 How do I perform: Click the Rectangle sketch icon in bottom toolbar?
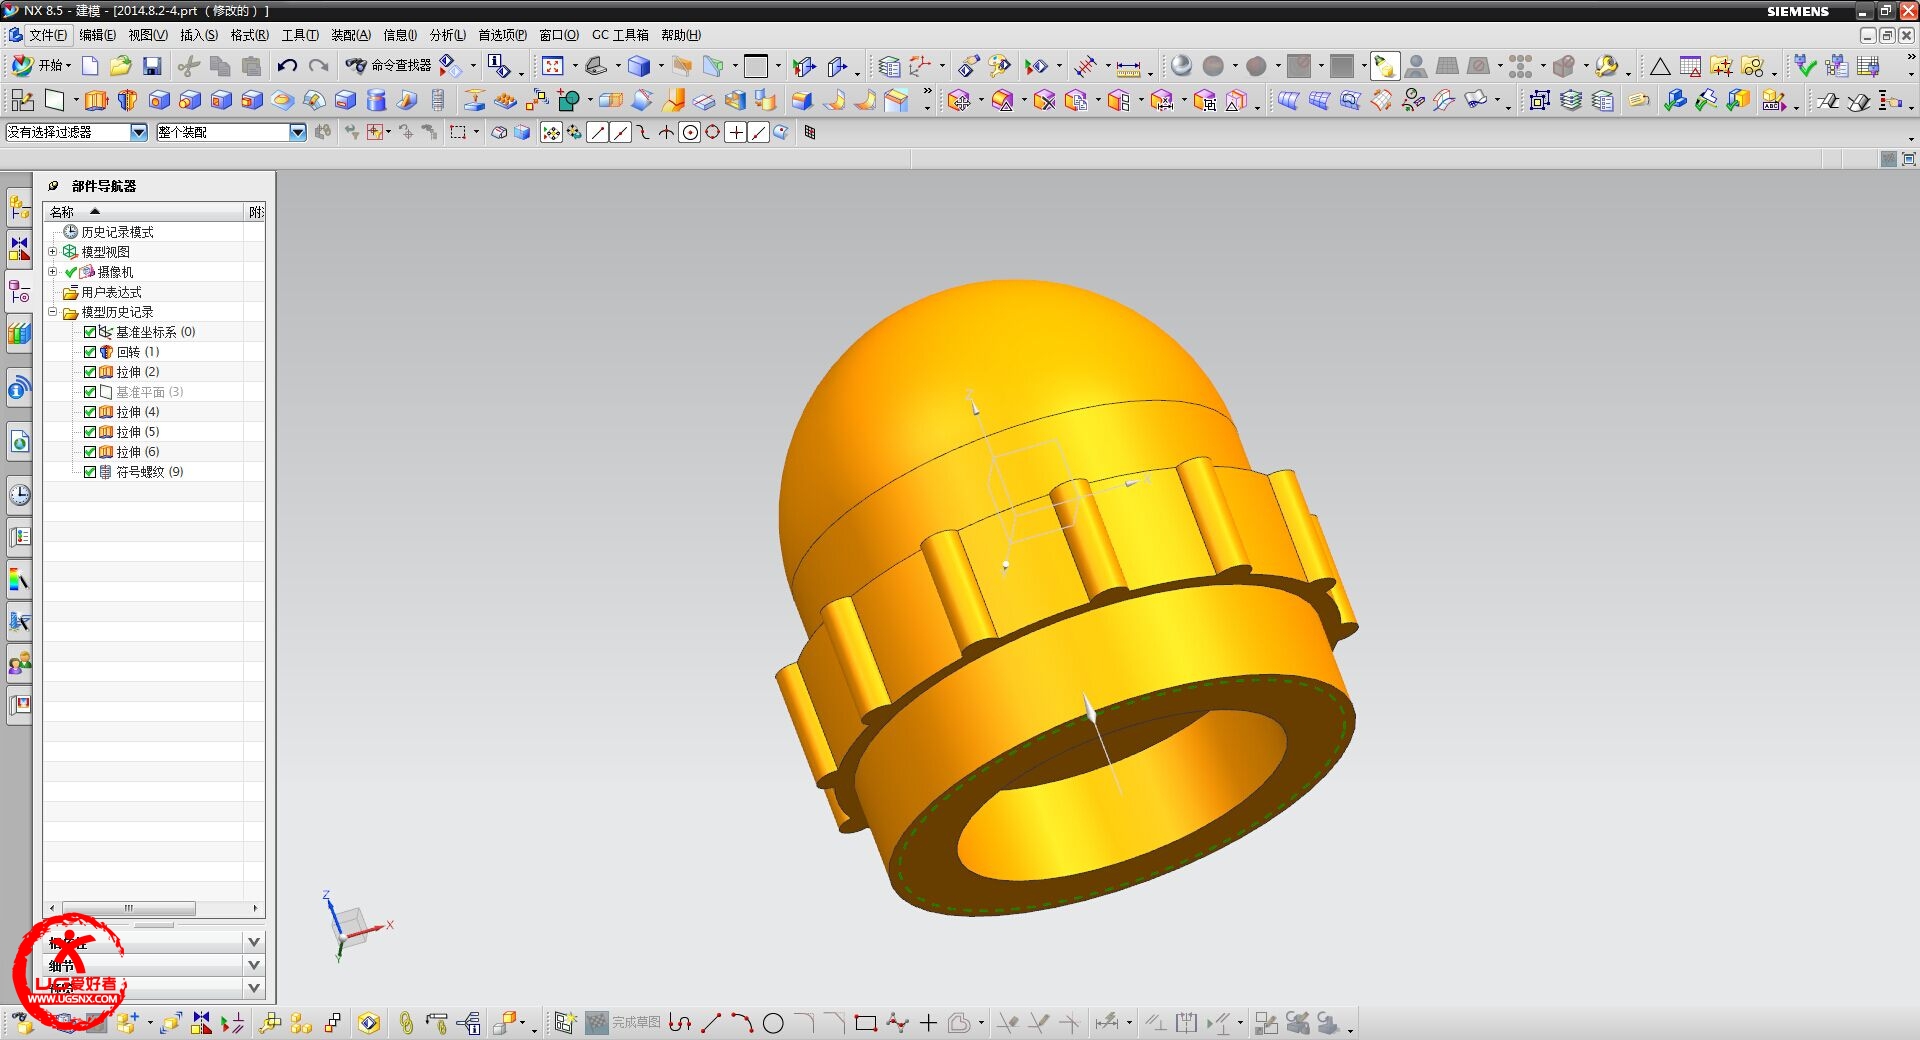pos(866,1023)
